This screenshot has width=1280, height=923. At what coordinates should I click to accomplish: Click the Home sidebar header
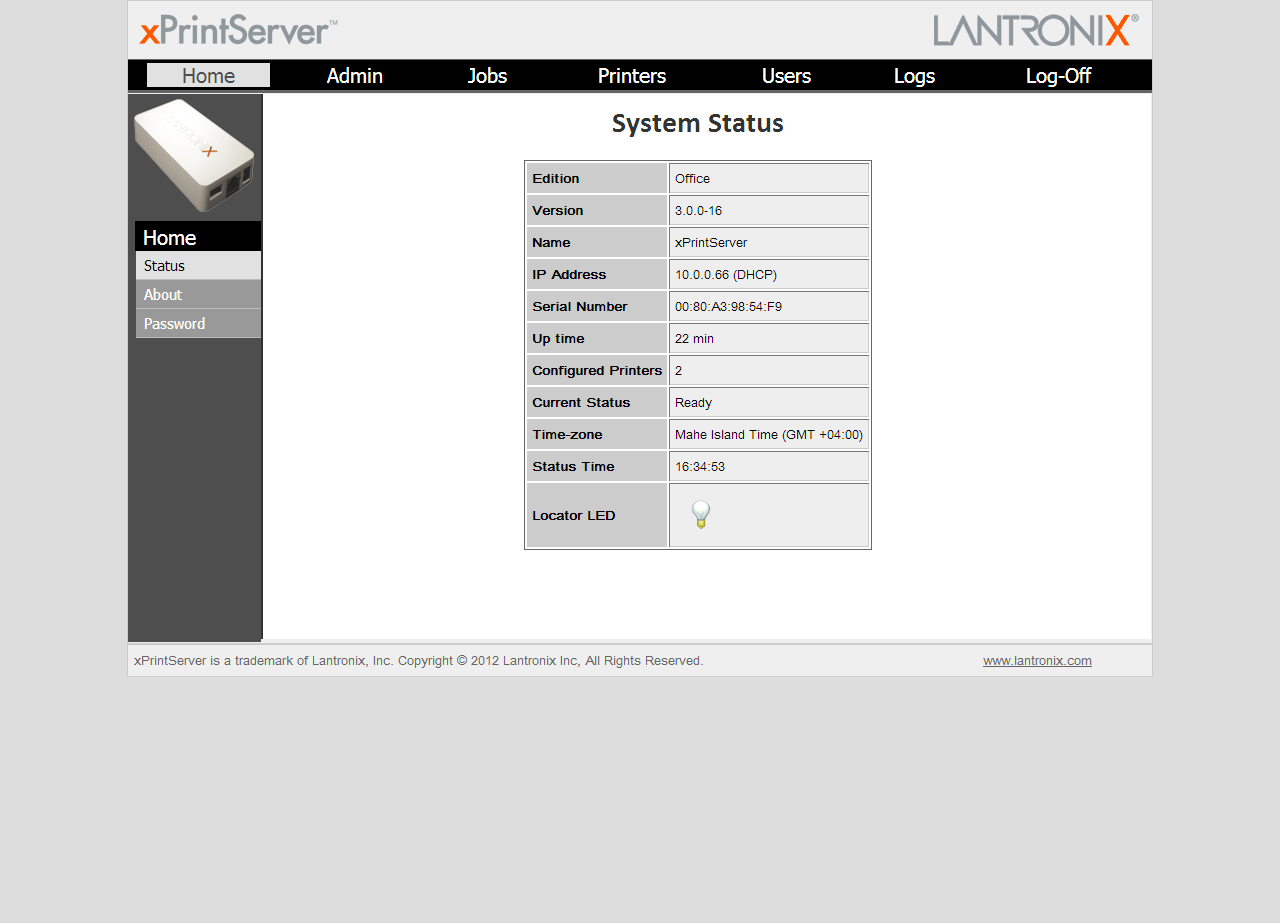(x=198, y=237)
